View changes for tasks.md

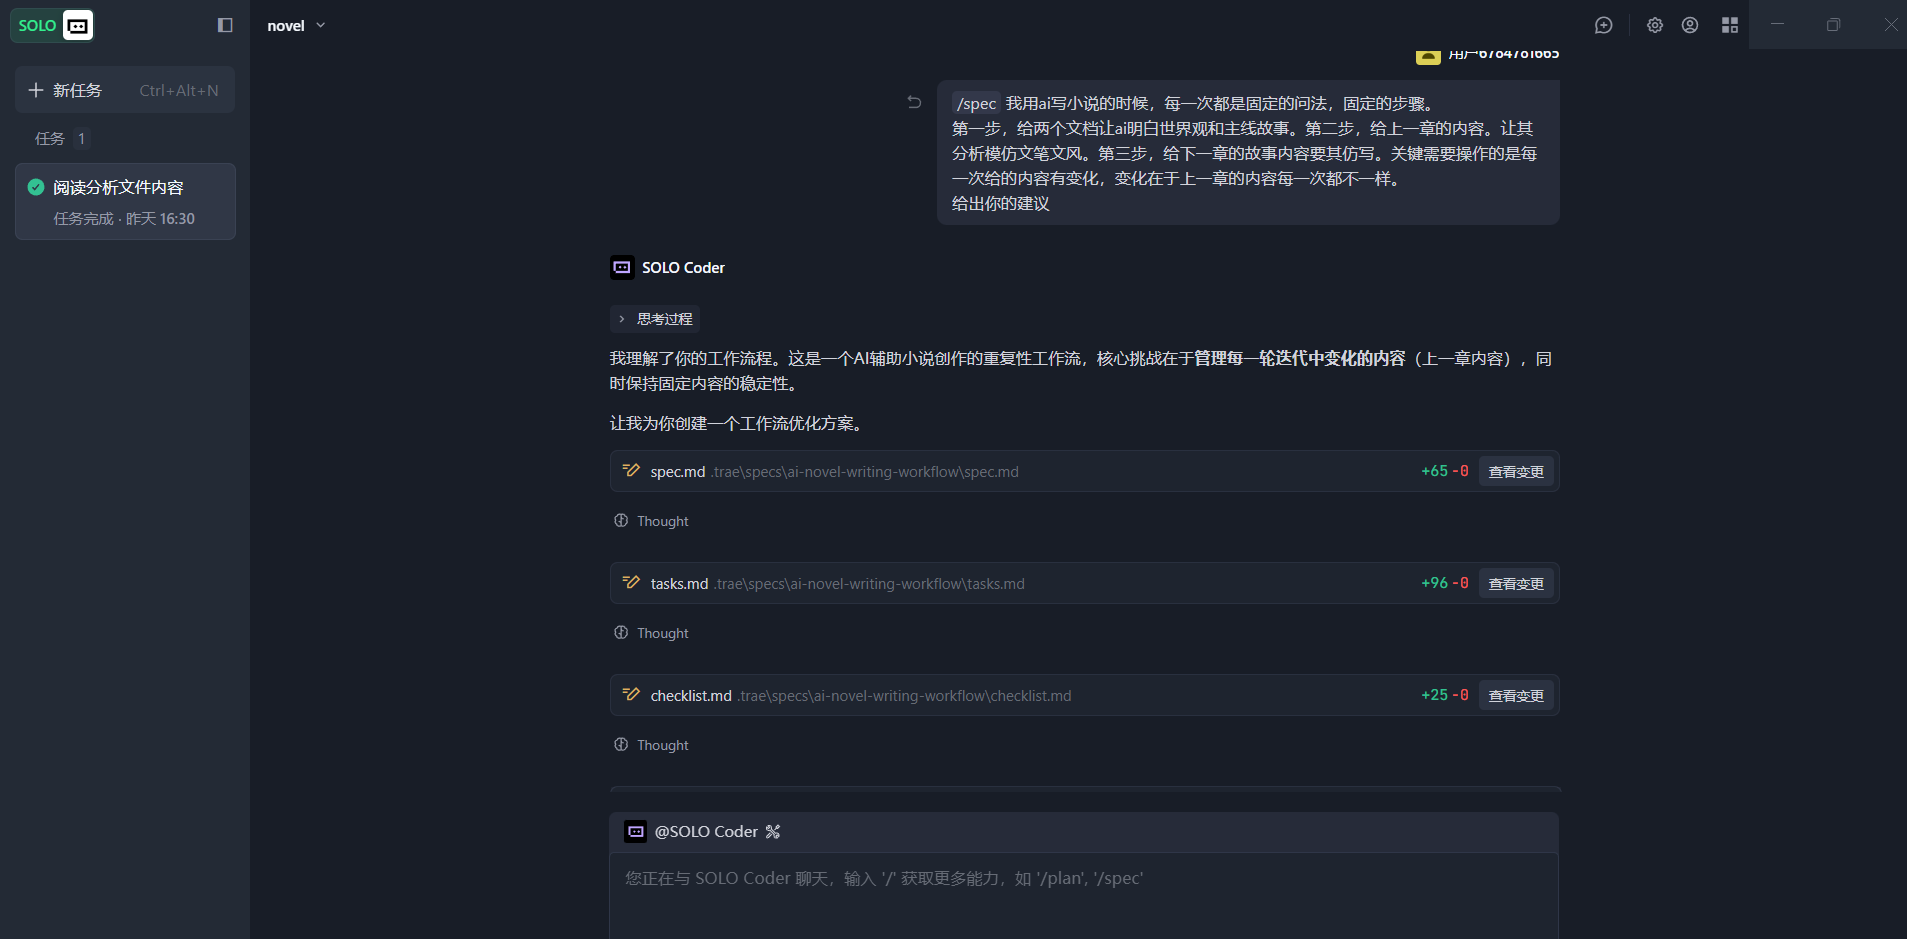click(x=1515, y=584)
